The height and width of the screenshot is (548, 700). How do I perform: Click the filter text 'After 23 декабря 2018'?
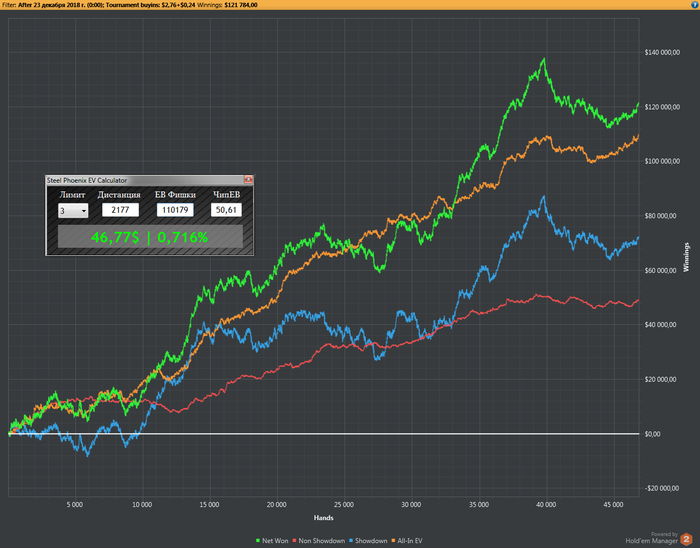pyautogui.click(x=50, y=5)
